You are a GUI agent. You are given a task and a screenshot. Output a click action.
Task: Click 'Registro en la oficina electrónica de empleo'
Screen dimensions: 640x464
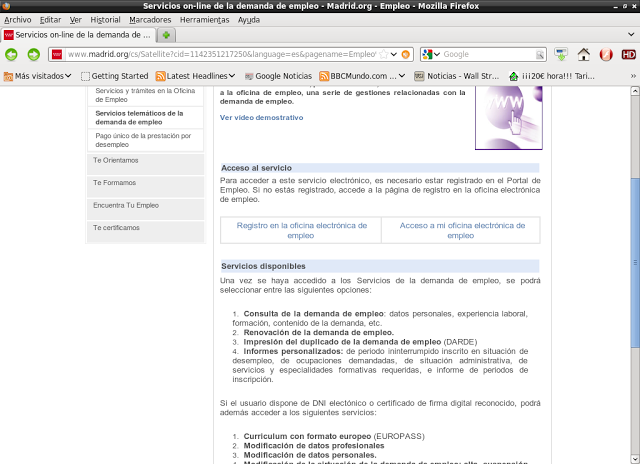click(x=301, y=230)
